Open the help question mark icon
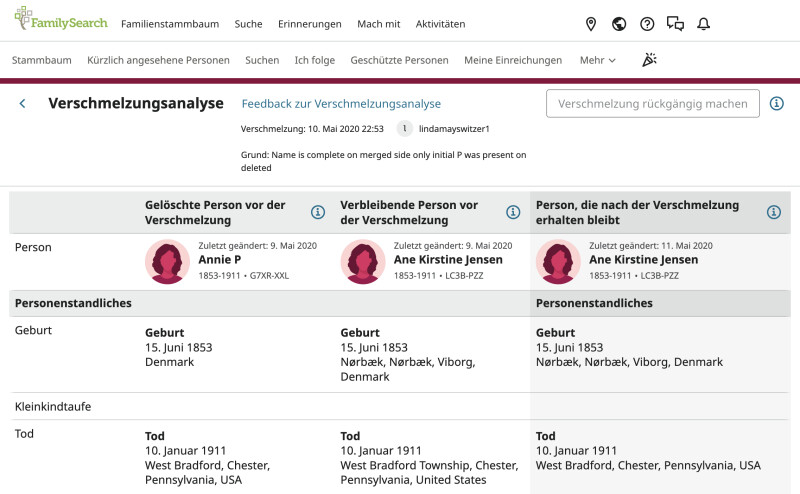Screen dimensions: 800x494 (647, 24)
